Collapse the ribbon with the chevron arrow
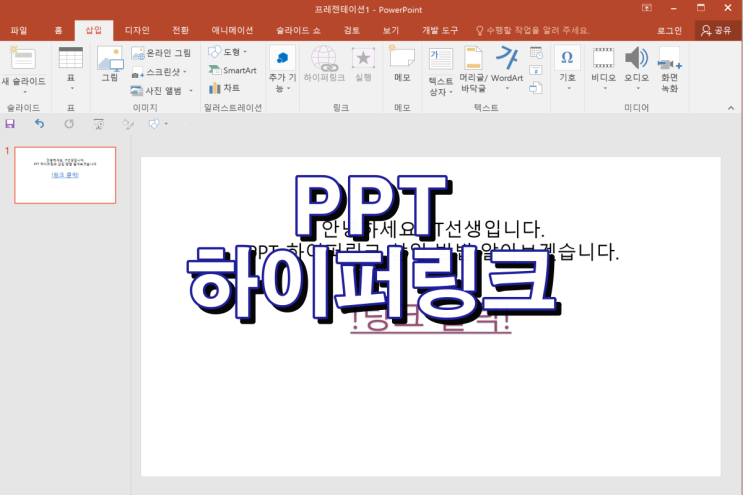This screenshot has height=495, width=743. (731, 107)
